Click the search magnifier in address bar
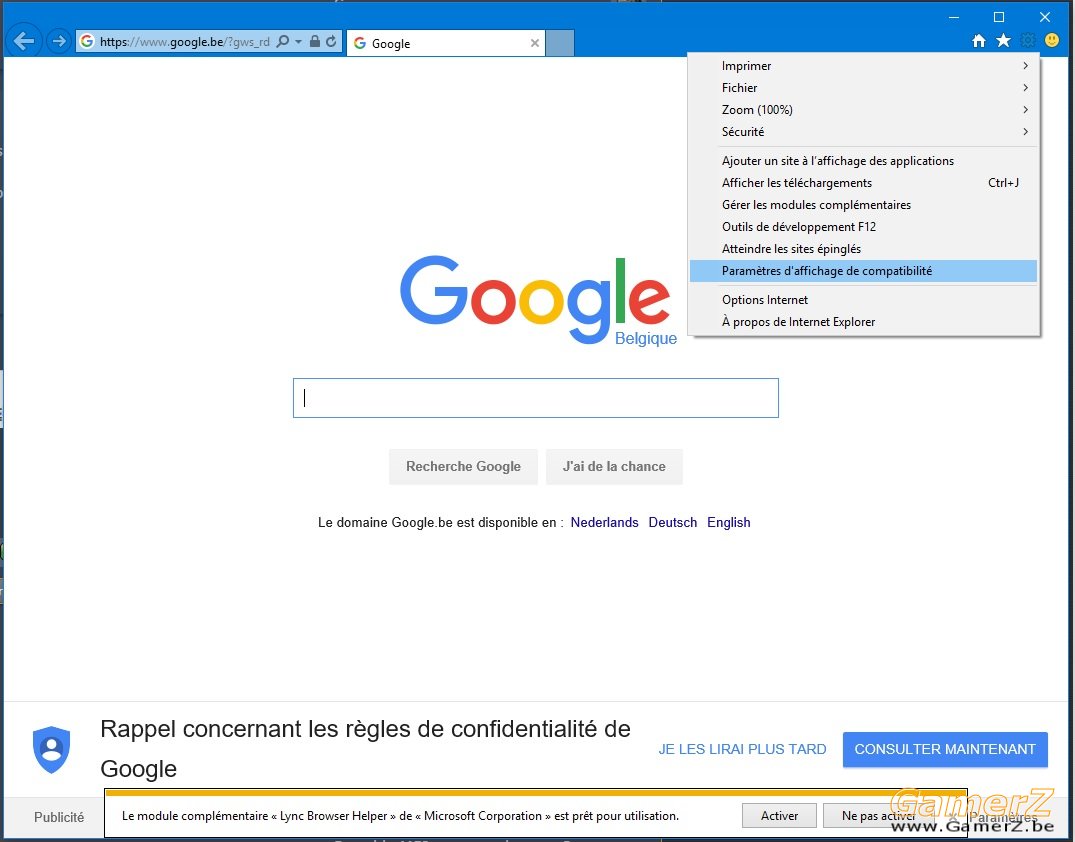 pyautogui.click(x=282, y=41)
